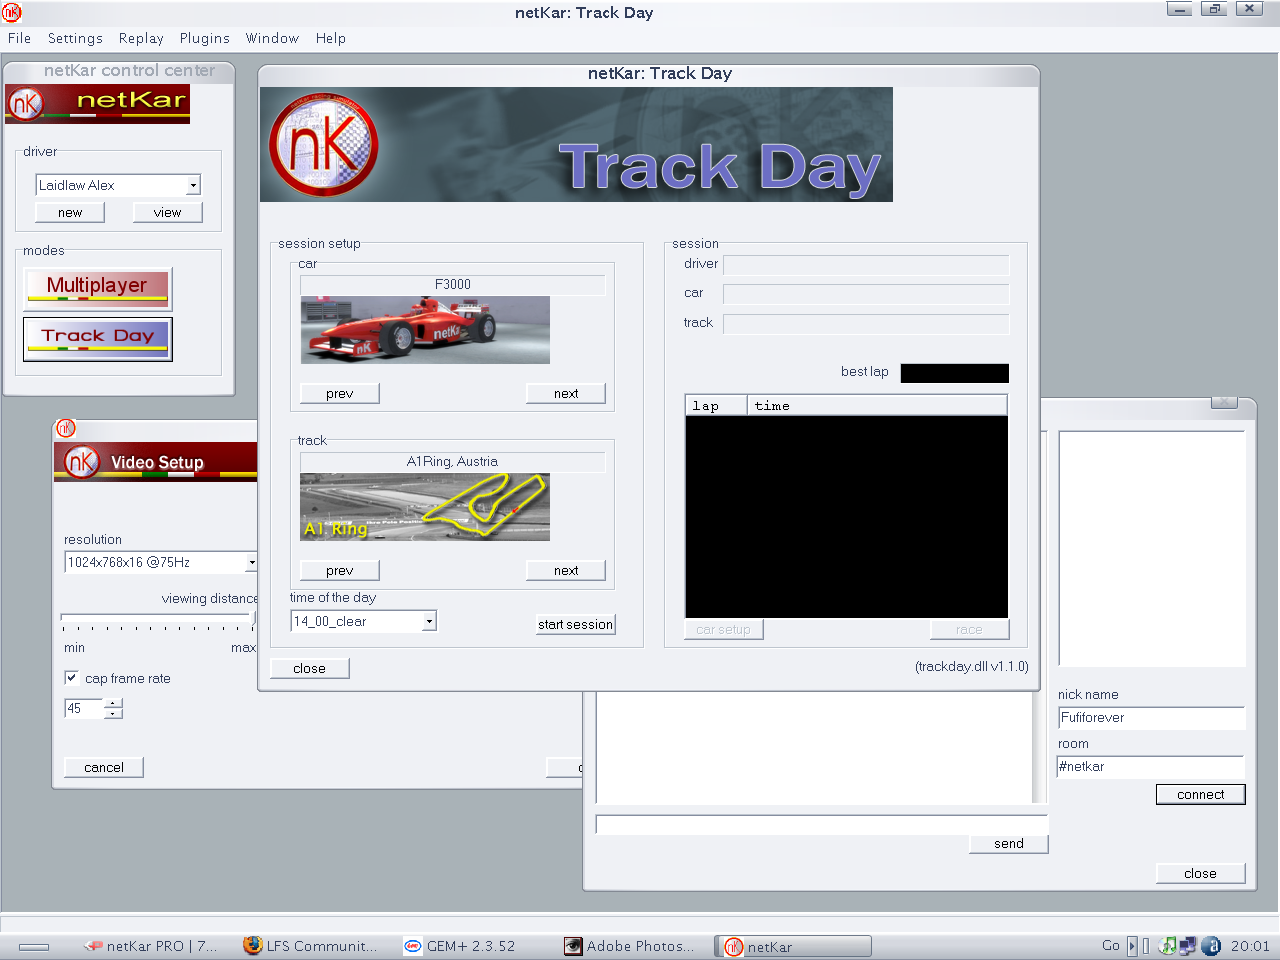This screenshot has width=1280, height=960.
Task: Click the greyed-out race button
Action: [969, 629]
